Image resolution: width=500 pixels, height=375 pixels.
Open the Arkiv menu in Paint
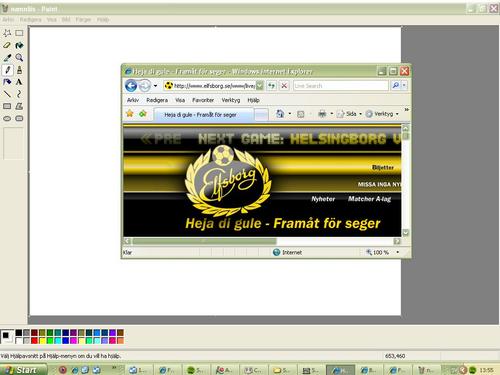point(8,20)
